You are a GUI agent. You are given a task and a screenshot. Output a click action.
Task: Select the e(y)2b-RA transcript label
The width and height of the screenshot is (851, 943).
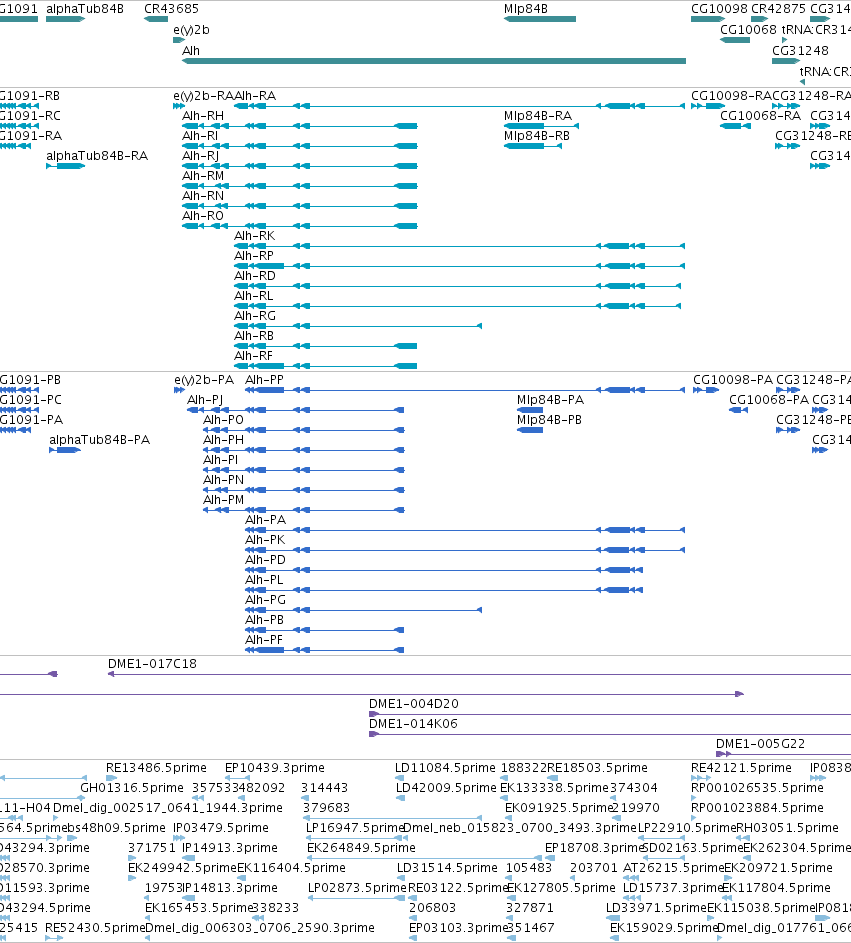coord(203,96)
